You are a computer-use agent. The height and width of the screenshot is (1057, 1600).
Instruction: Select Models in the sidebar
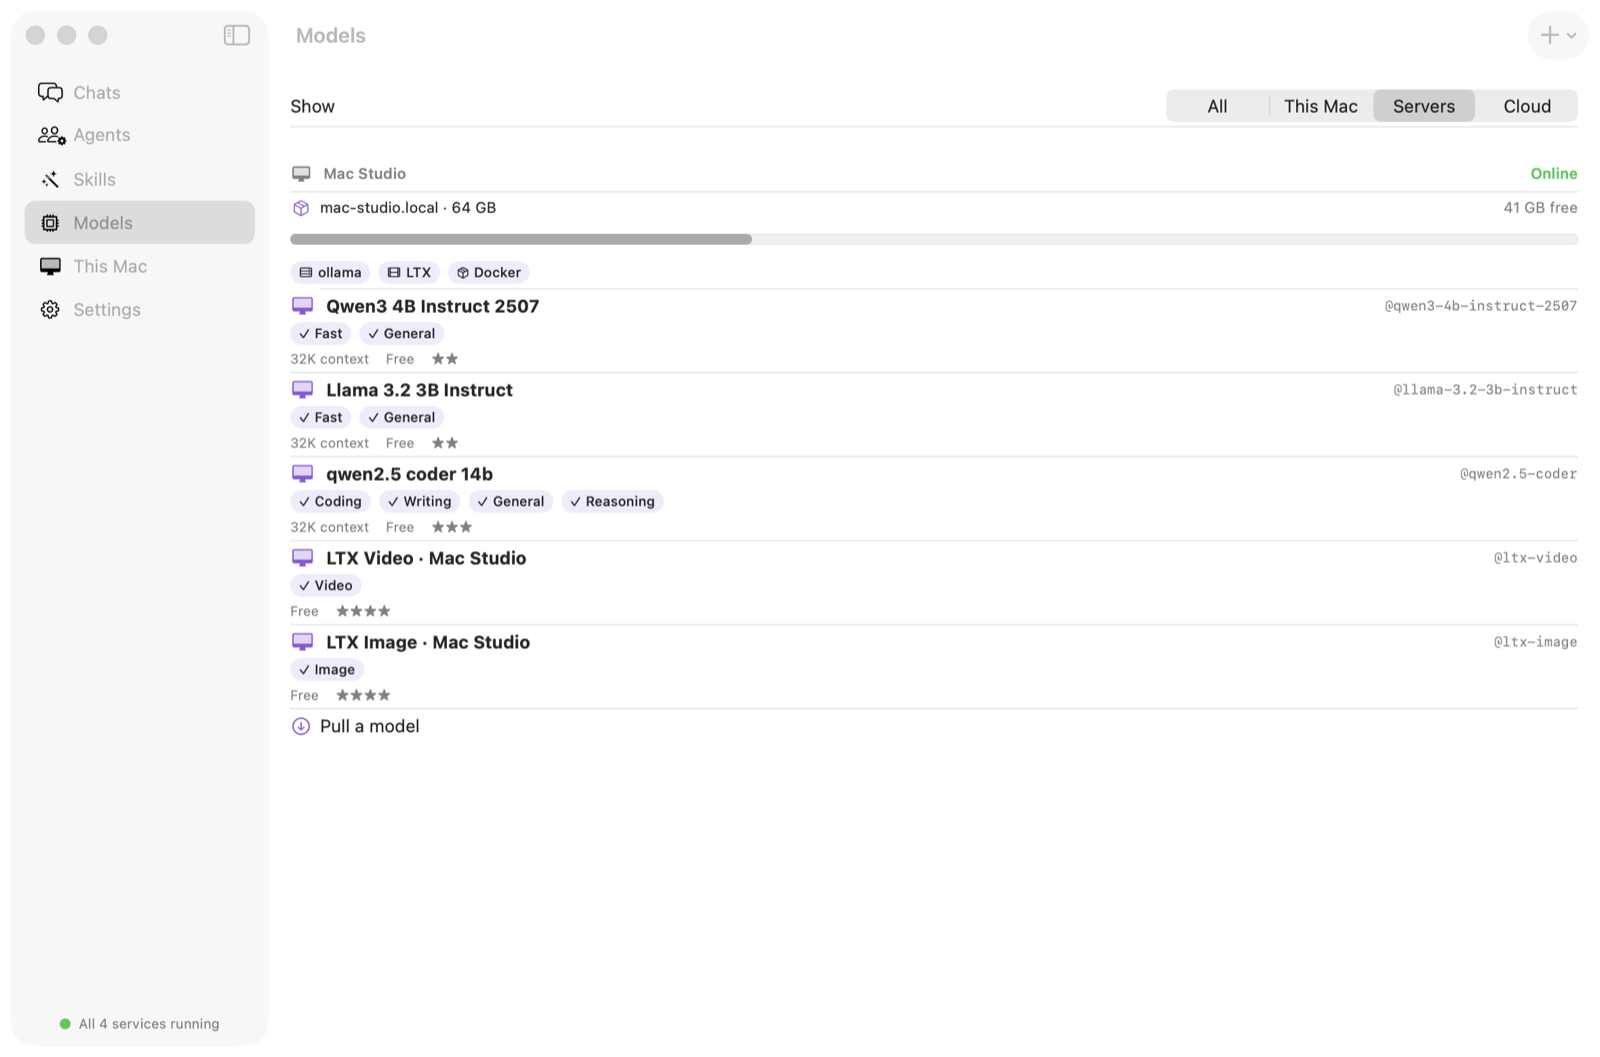click(140, 222)
